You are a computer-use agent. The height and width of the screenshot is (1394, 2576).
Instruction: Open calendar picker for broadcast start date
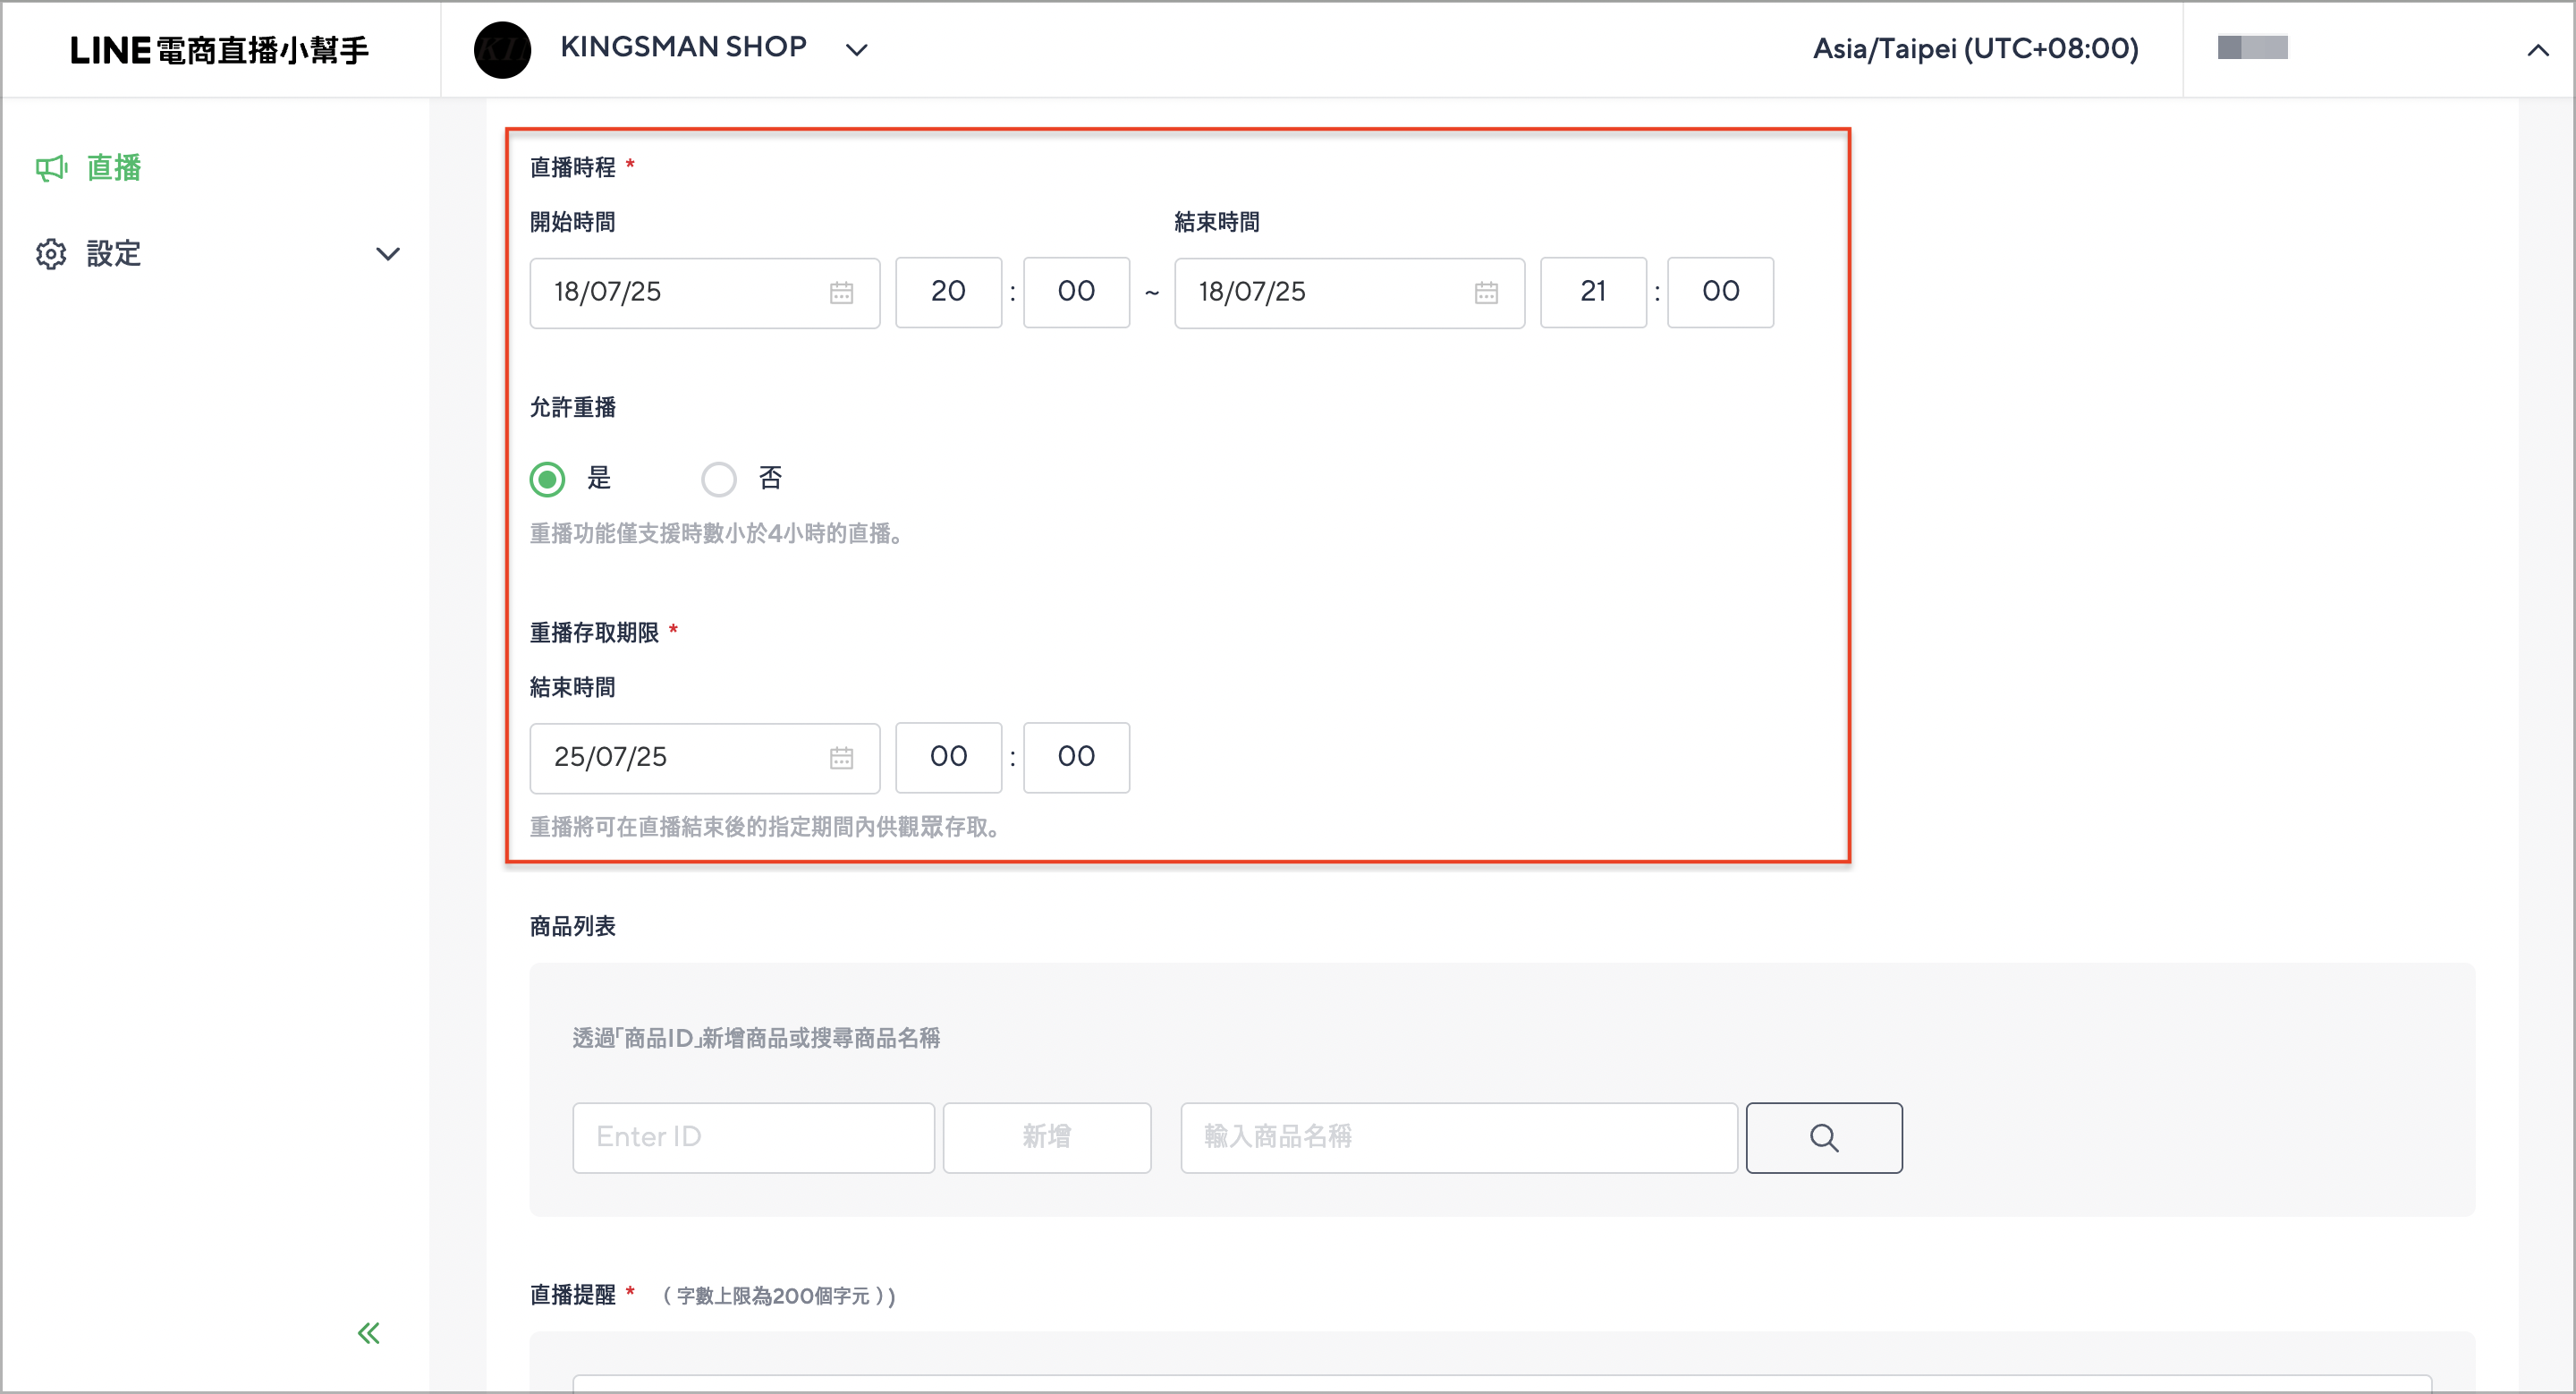point(841,292)
